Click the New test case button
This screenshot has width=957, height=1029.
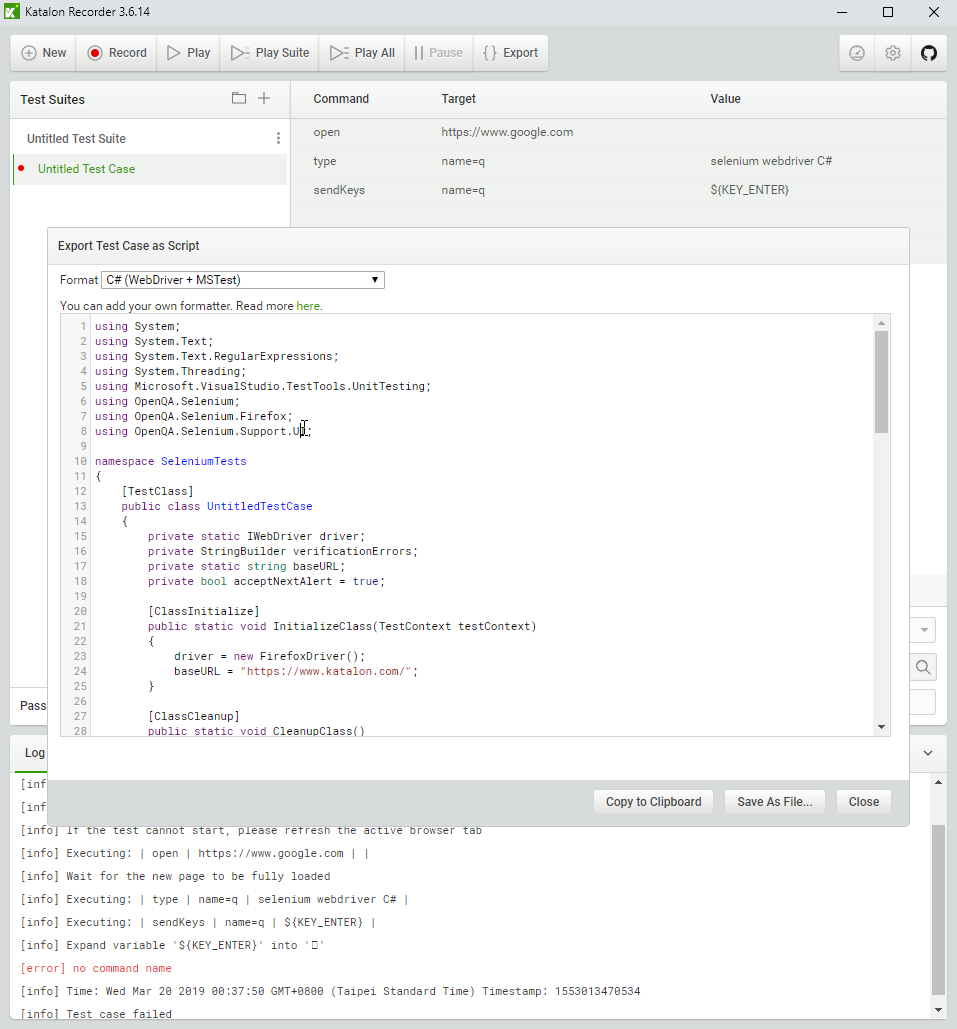[43, 53]
